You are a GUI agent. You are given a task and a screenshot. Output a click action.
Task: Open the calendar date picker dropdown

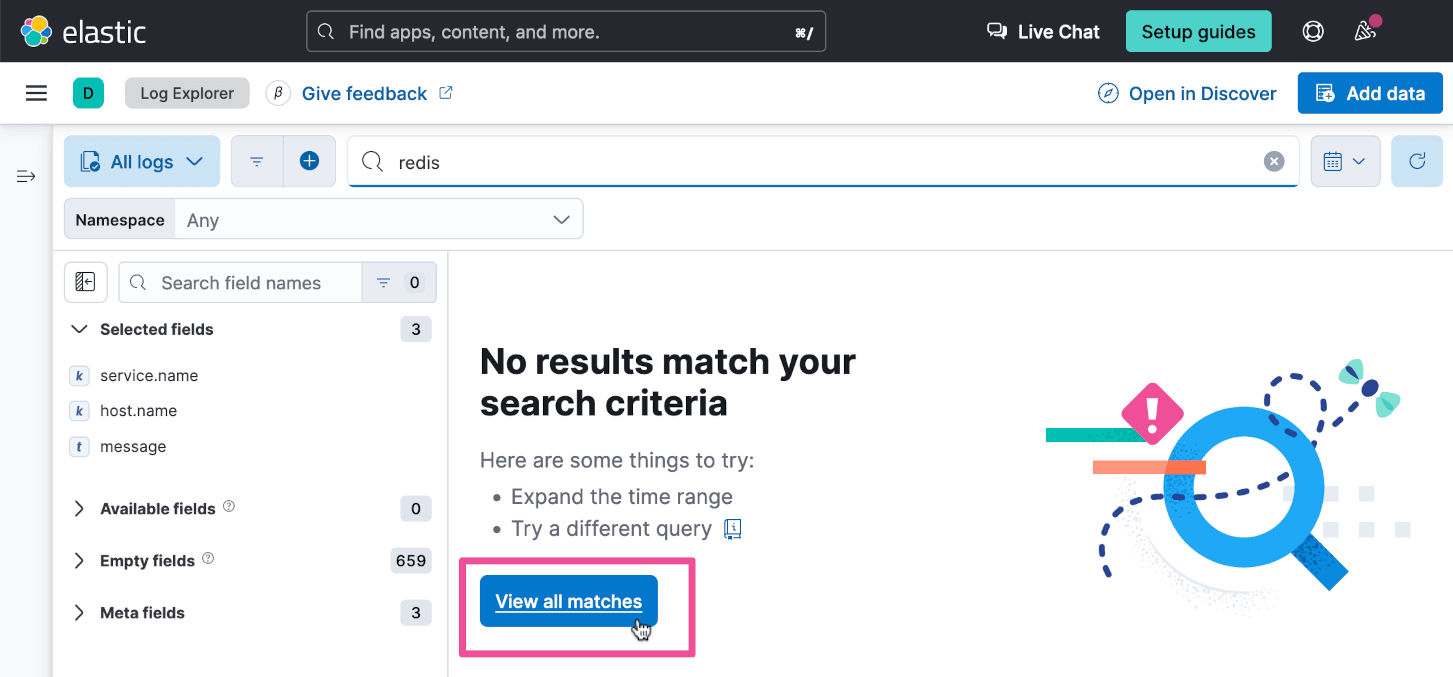1345,161
